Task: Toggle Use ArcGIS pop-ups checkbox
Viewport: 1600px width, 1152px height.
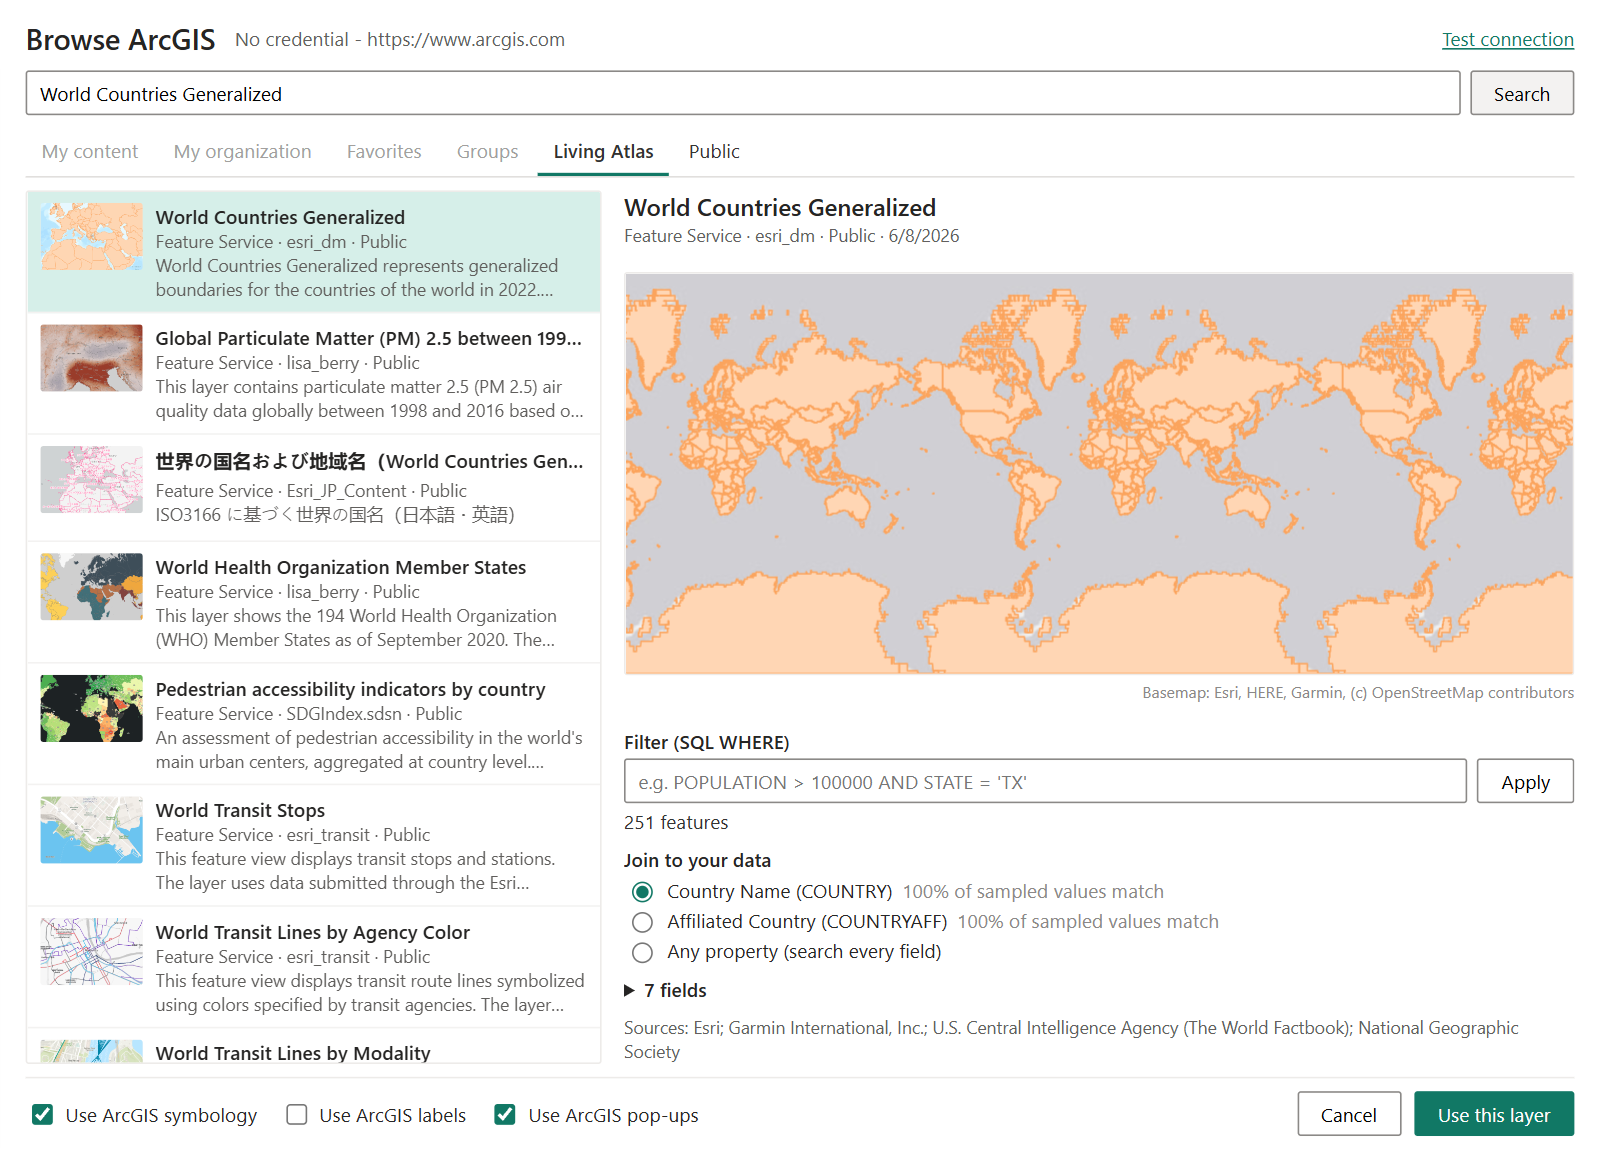Action: [505, 1114]
